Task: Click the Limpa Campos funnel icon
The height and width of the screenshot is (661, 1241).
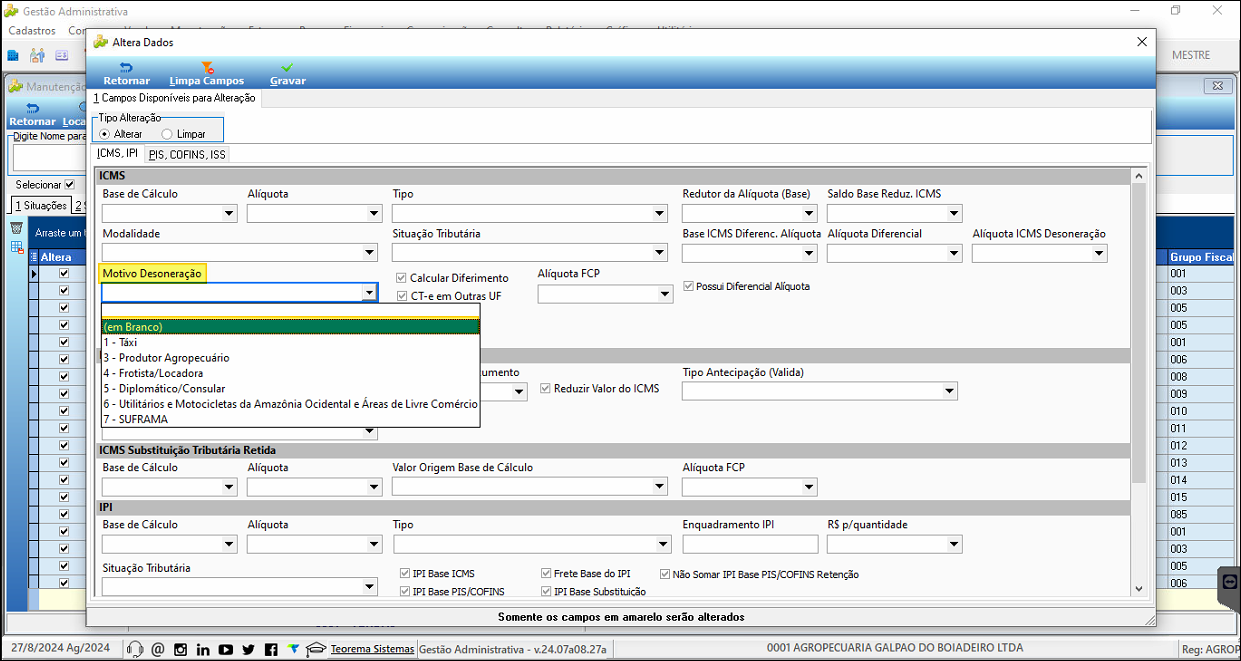Action: point(207,68)
